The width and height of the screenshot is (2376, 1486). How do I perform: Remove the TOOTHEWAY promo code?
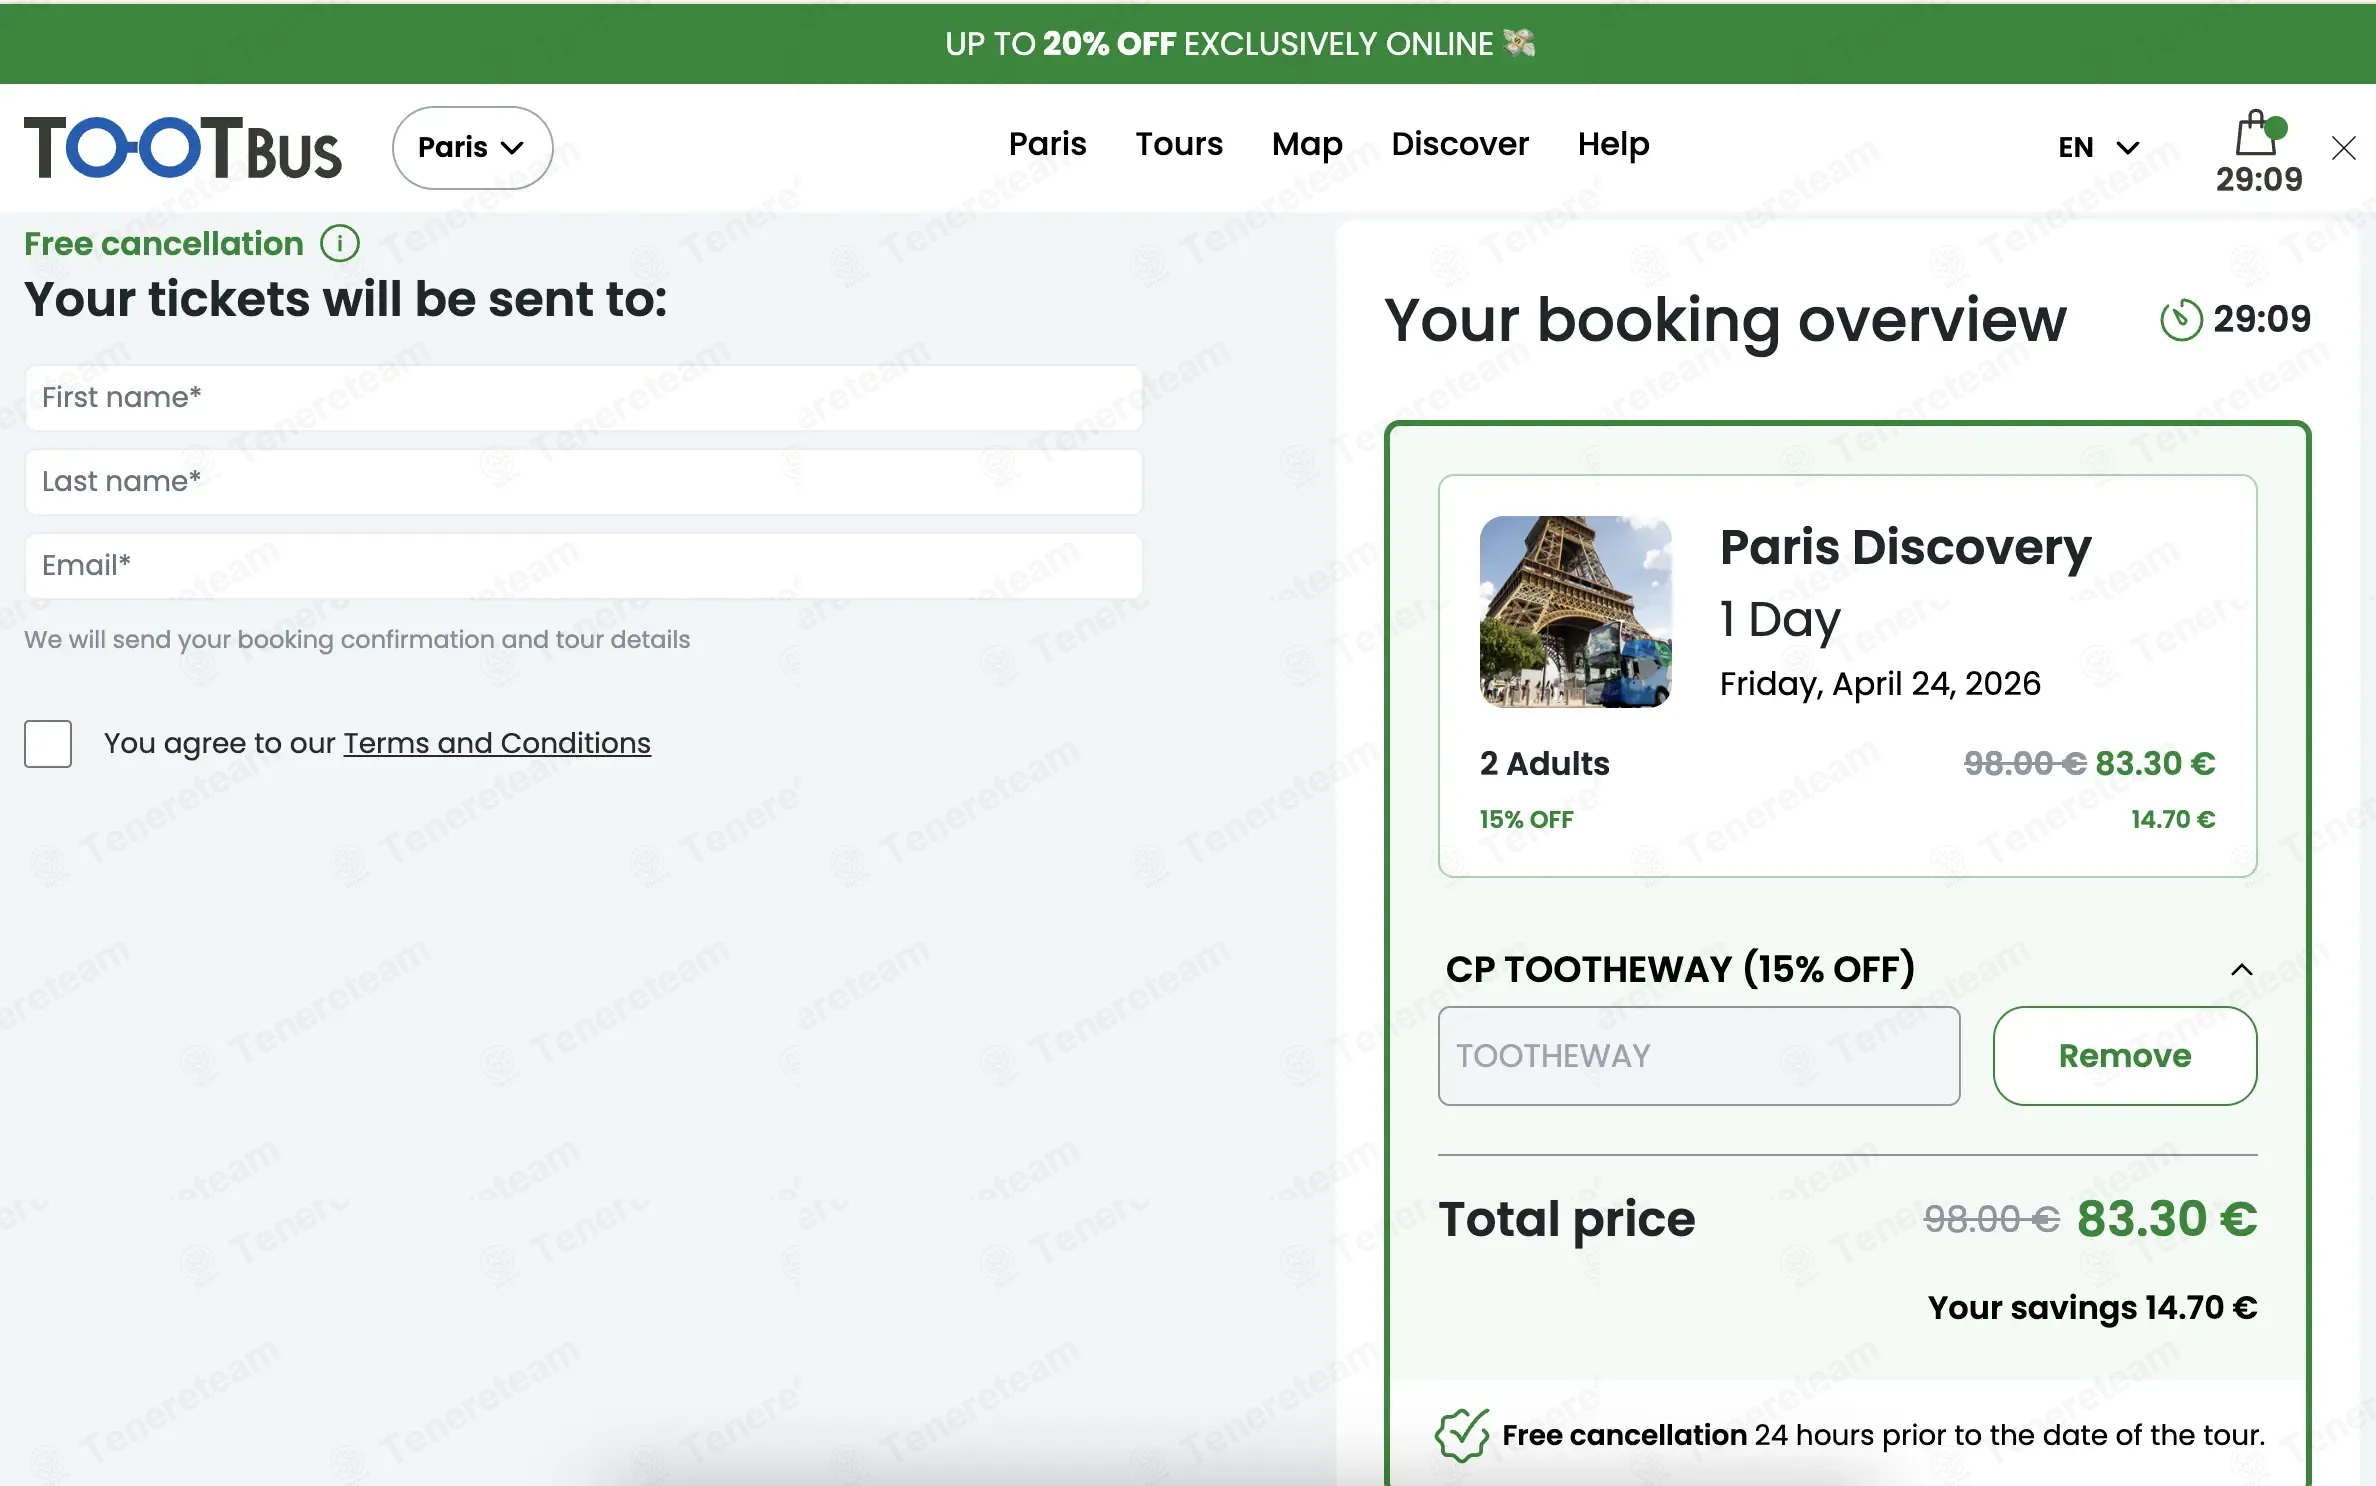(x=2124, y=1055)
